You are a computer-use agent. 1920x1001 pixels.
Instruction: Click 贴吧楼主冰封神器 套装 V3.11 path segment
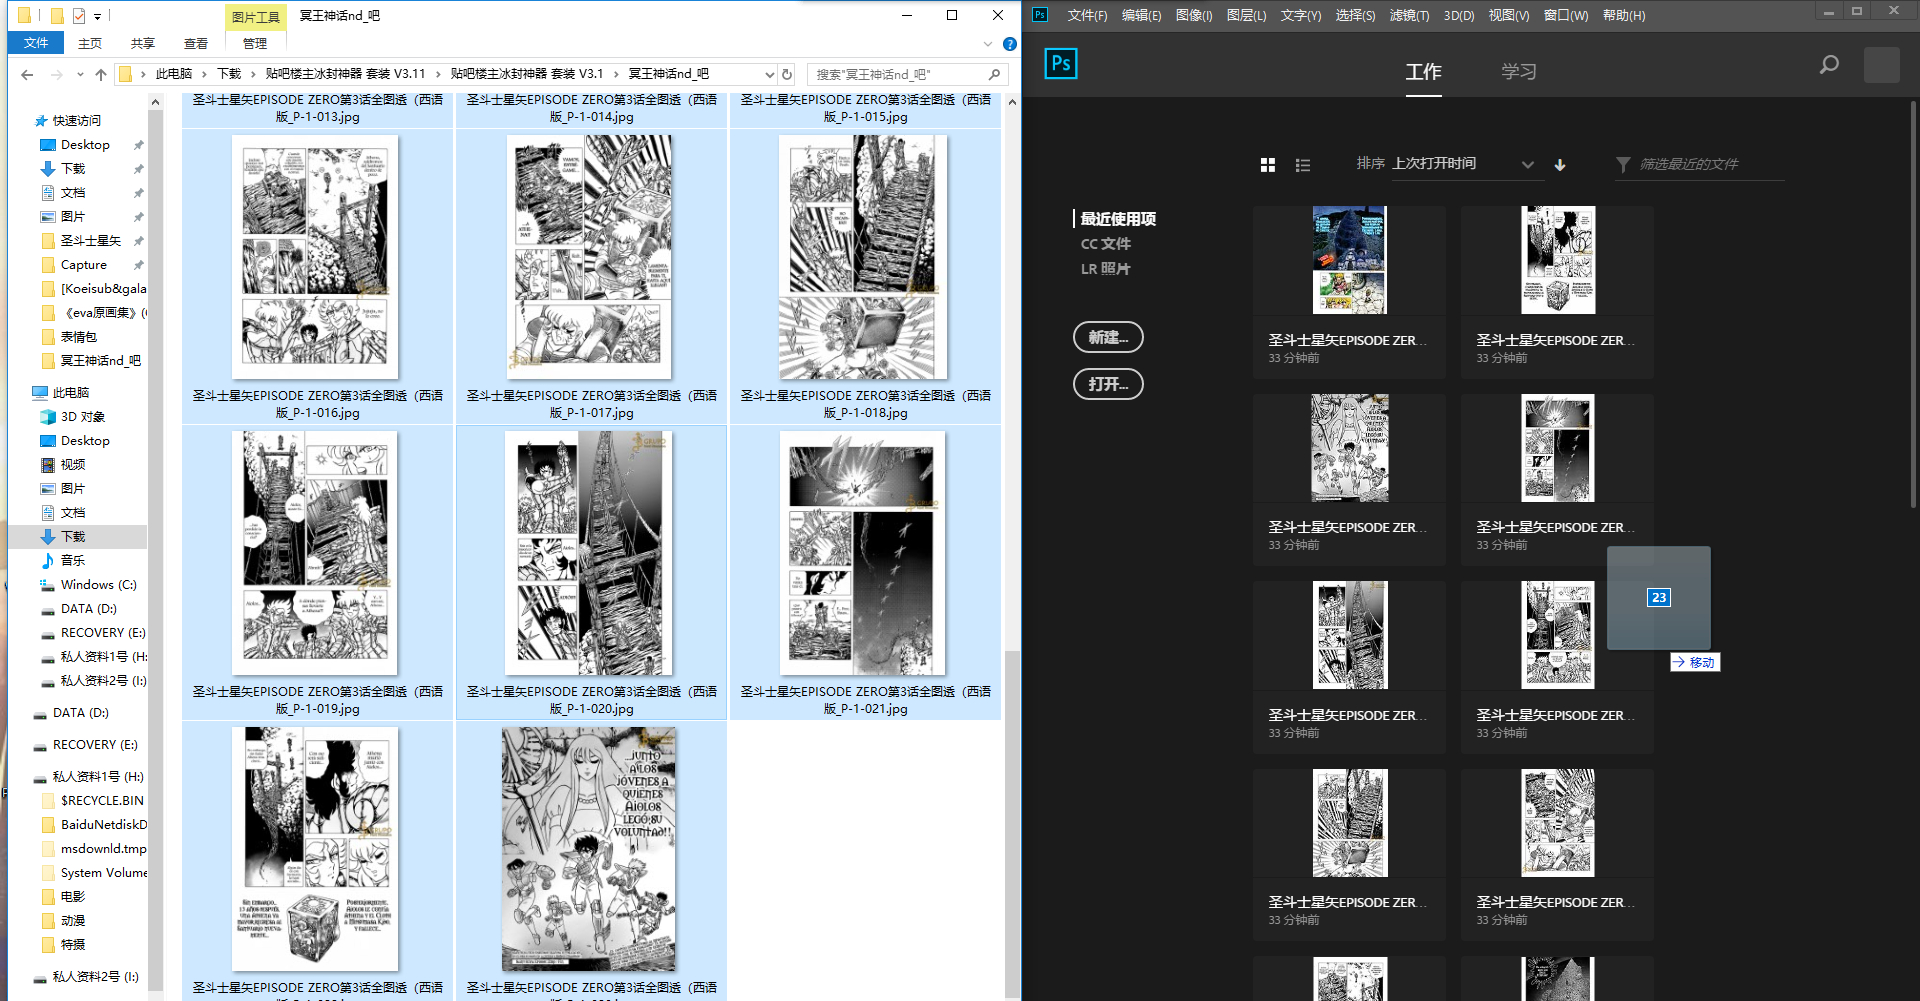click(346, 74)
